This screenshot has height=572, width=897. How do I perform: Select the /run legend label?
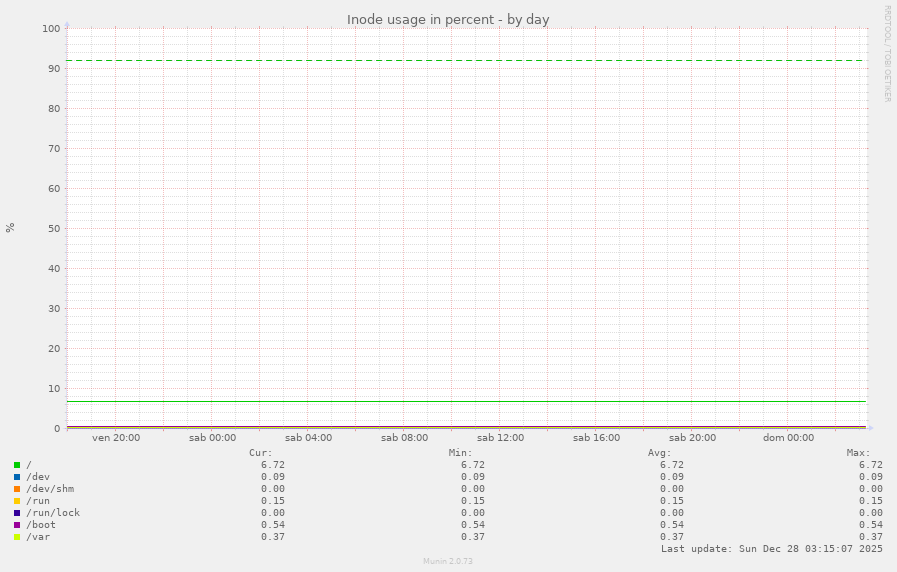pos(38,501)
